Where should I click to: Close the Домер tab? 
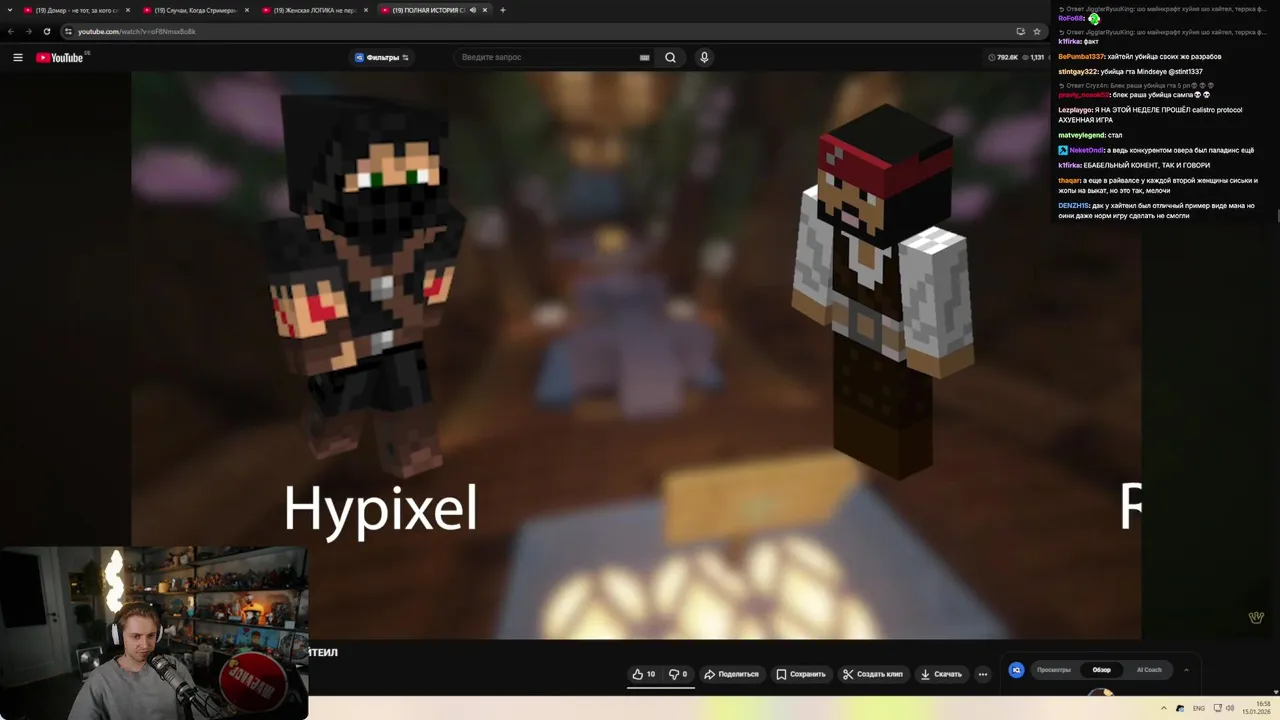tap(128, 10)
